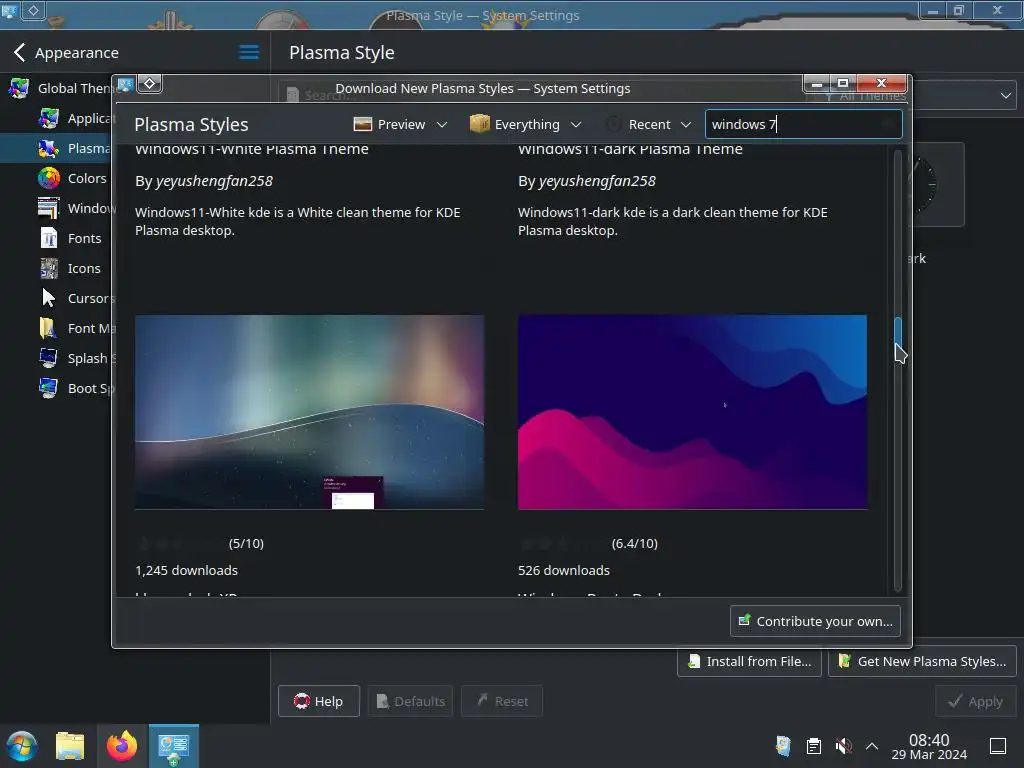Viewport: 1024px width, 768px height.
Task: Minimize the Download New Plasma Styles dialog
Action: (x=816, y=83)
